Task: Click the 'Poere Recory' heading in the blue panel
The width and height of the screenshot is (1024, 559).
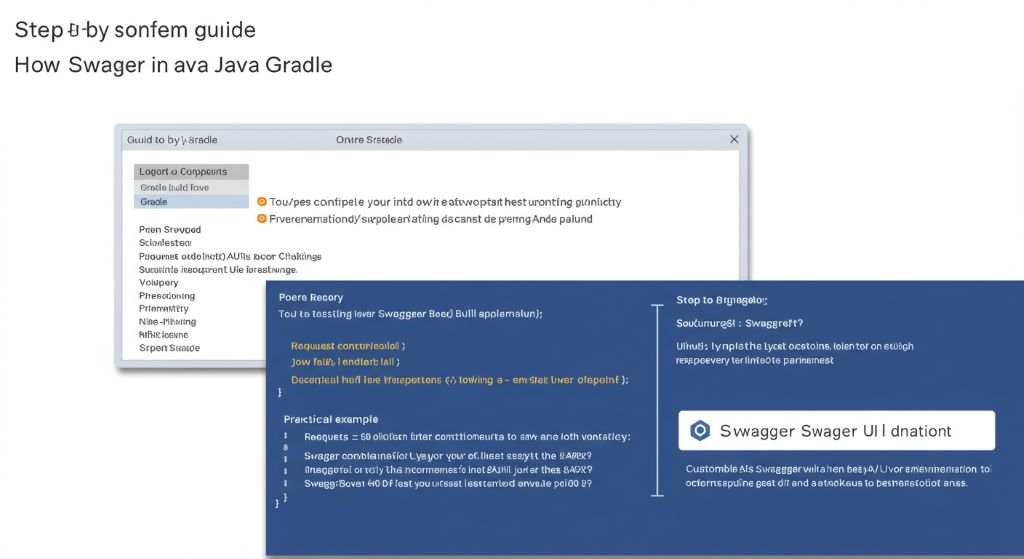Action: 310,297
